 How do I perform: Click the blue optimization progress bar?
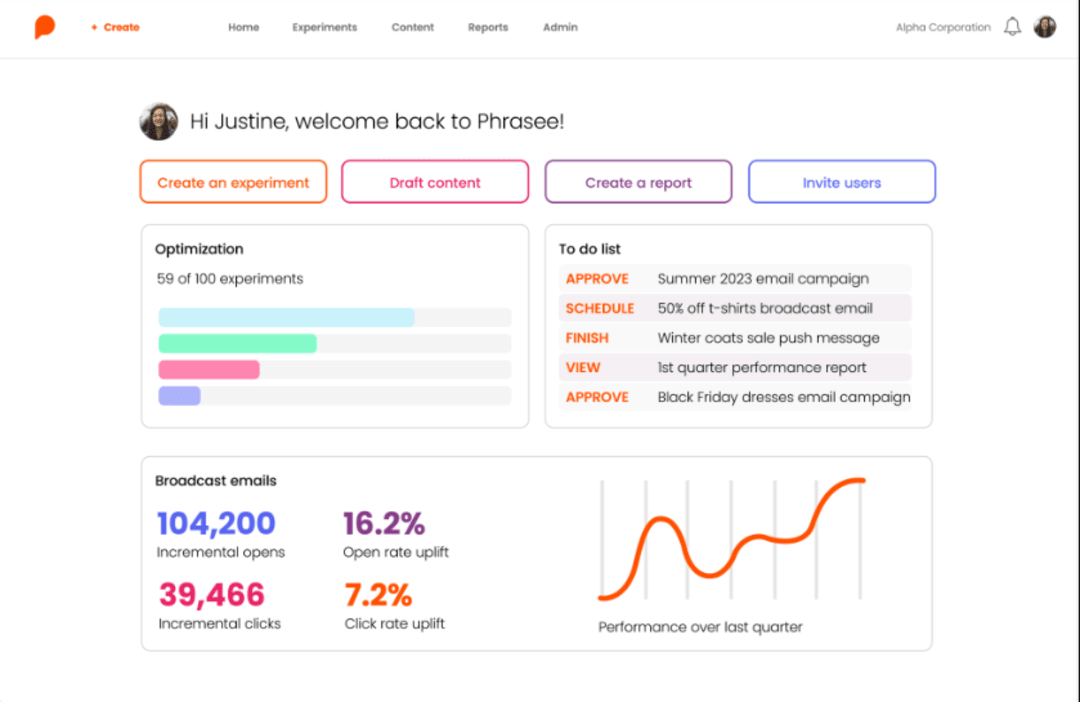pos(285,317)
